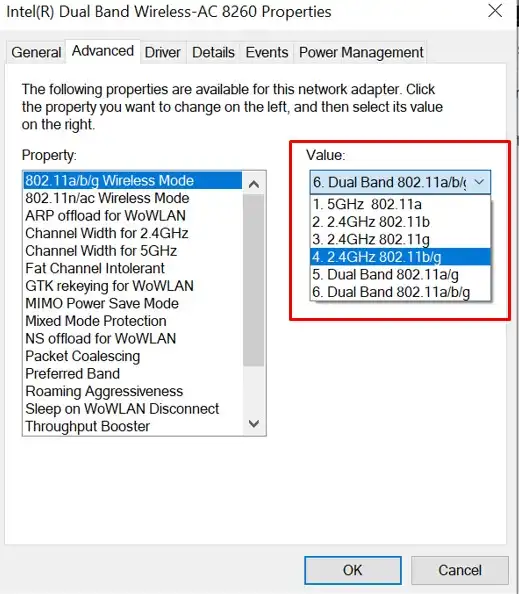Confirm changes with OK button
Image resolution: width=519 pixels, height=594 pixels.
click(x=353, y=570)
